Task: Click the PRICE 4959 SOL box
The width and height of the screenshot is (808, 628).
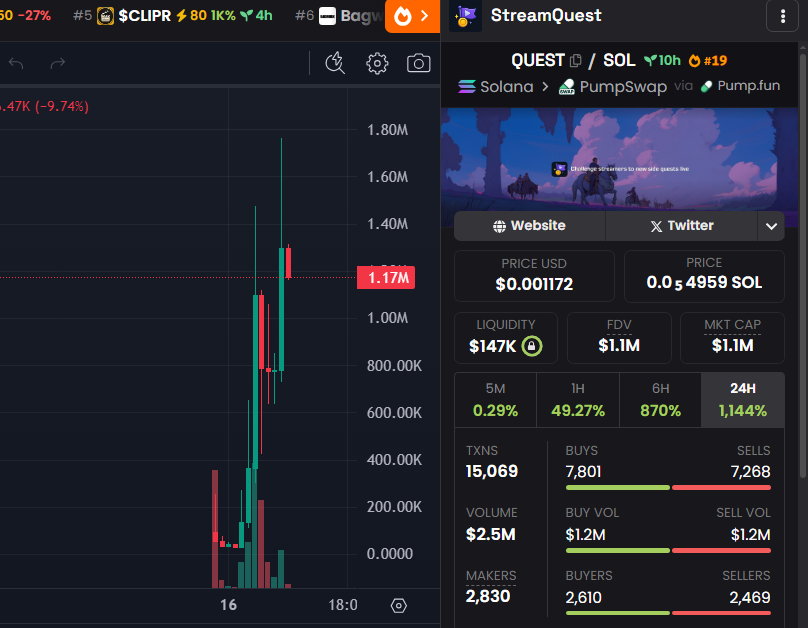Action: pyautogui.click(x=704, y=276)
